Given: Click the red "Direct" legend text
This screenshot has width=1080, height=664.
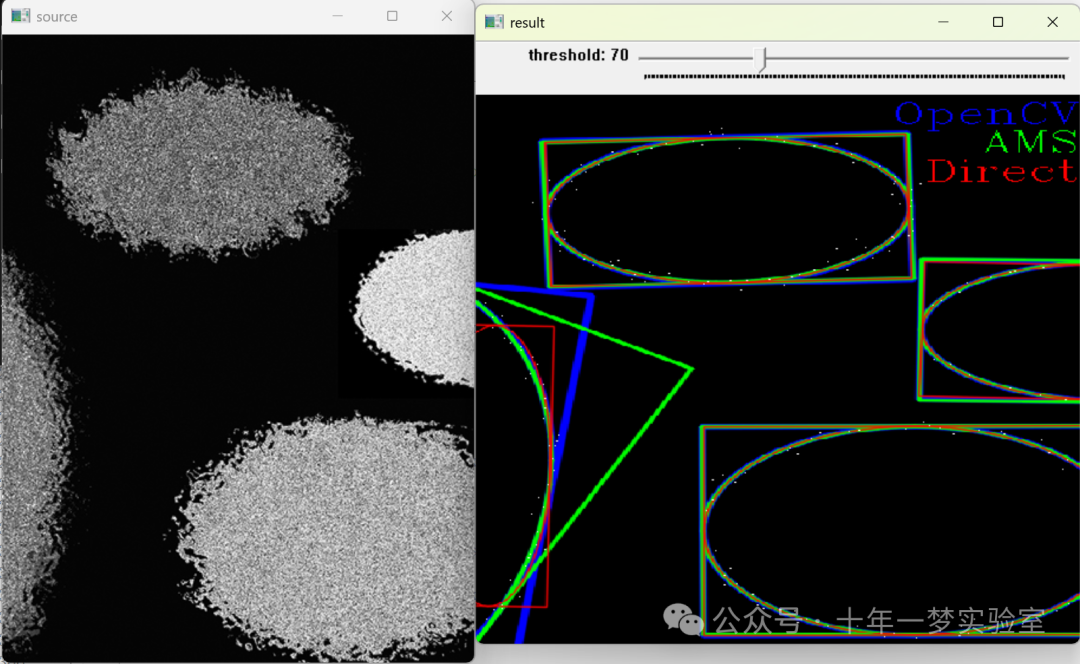Looking at the screenshot, I should point(1002,172).
